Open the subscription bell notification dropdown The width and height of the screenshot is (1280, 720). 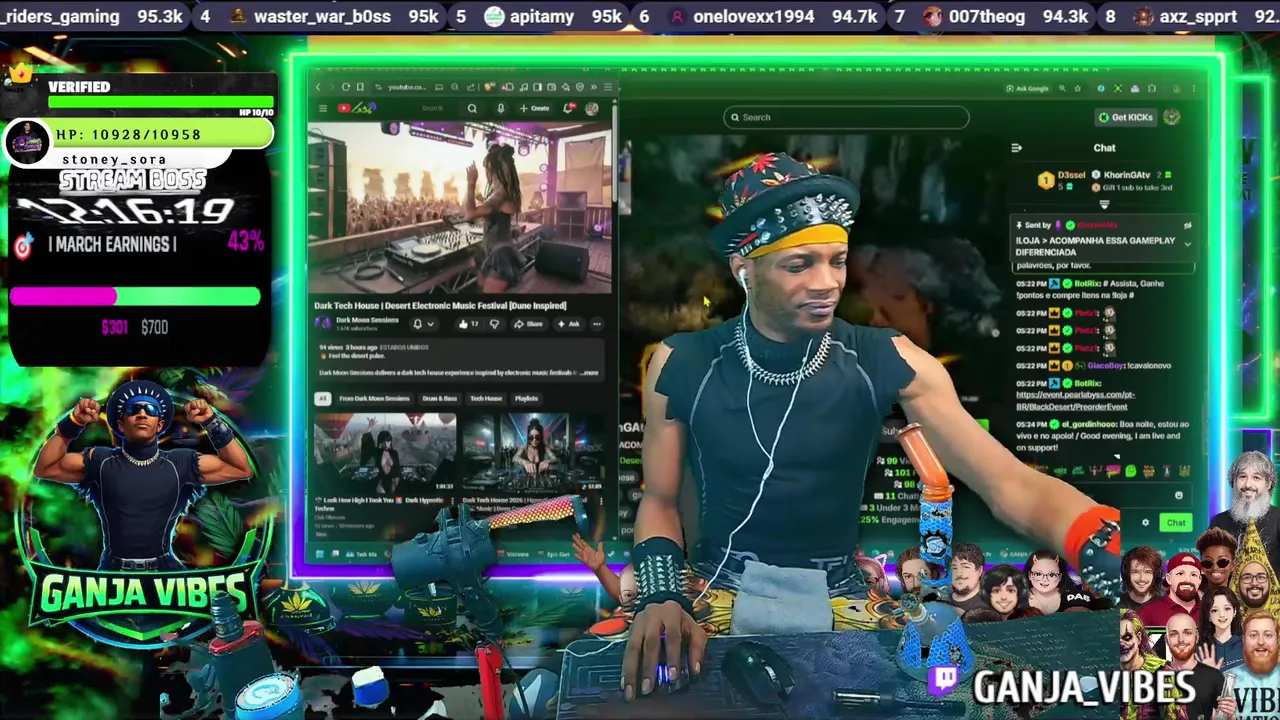click(424, 324)
